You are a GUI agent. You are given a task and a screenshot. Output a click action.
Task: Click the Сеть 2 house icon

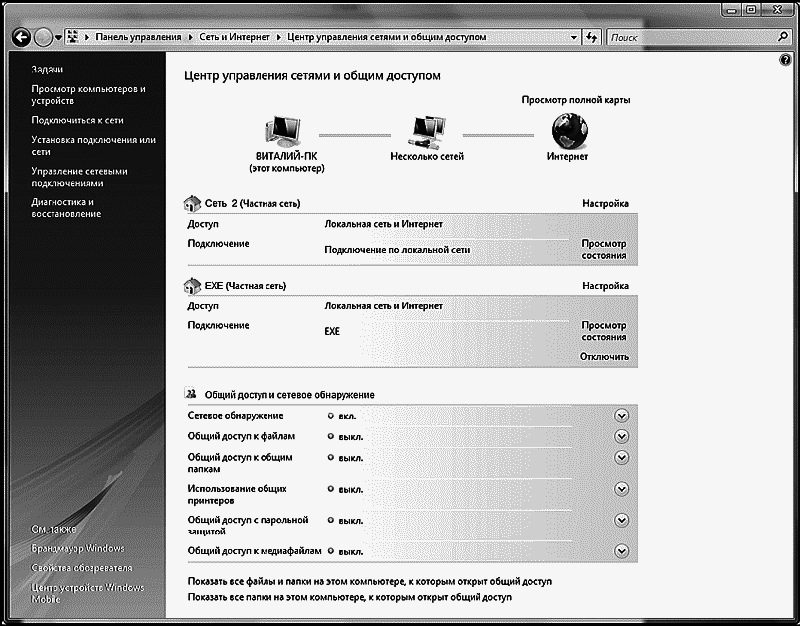click(195, 203)
